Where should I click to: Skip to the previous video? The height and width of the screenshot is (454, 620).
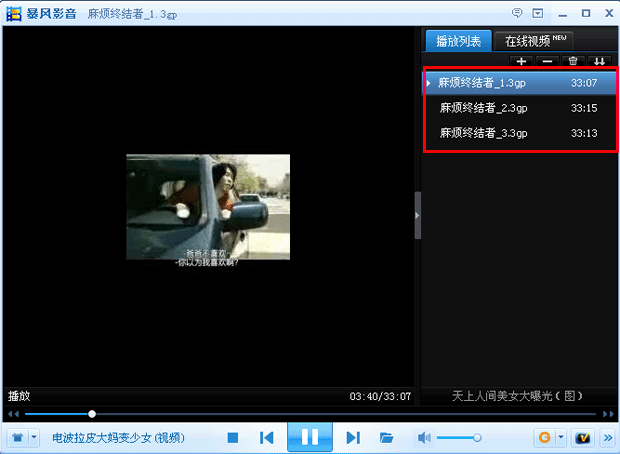(x=266, y=437)
